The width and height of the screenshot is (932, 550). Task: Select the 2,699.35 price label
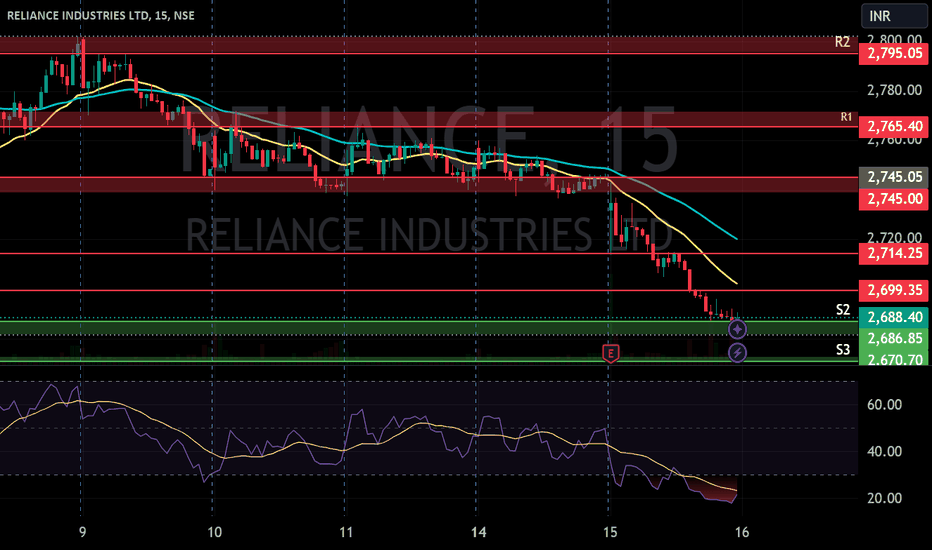coord(894,290)
